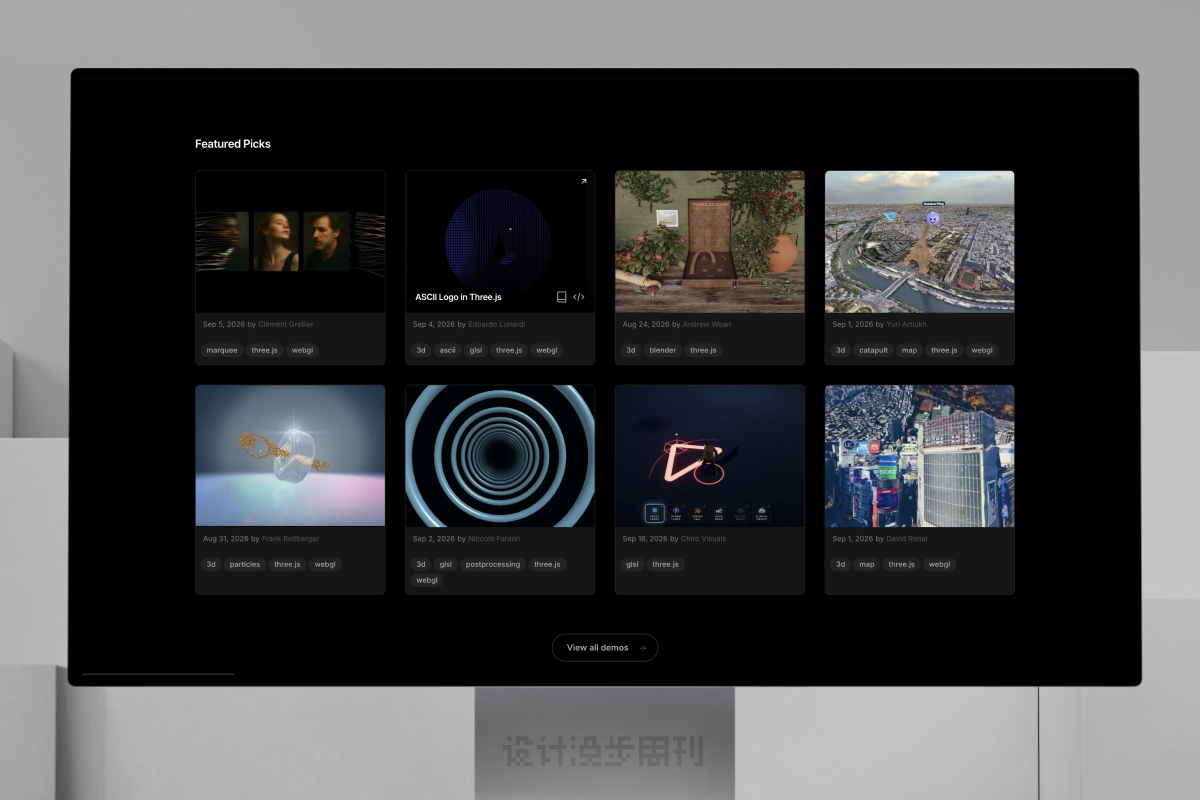Screen dimensions: 1200x800
Task: Select 3d tag on David Ronai's card
Action: 841,564
